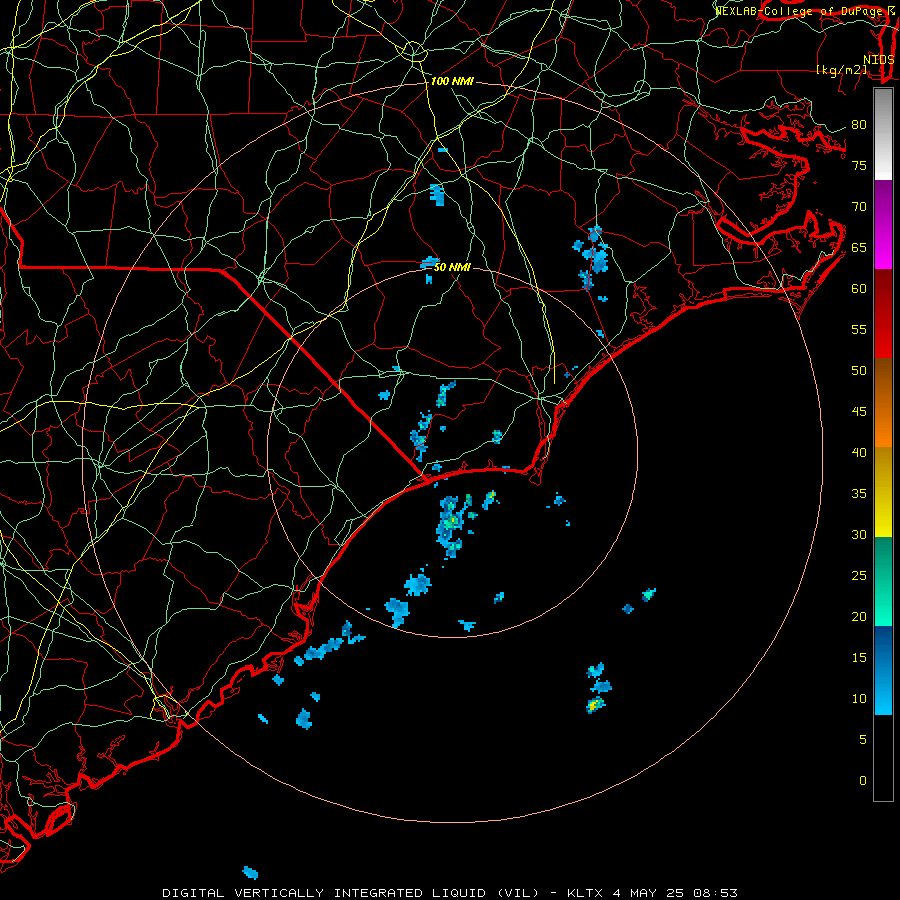Click the 60 value on the color scale

tap(859, 289)
